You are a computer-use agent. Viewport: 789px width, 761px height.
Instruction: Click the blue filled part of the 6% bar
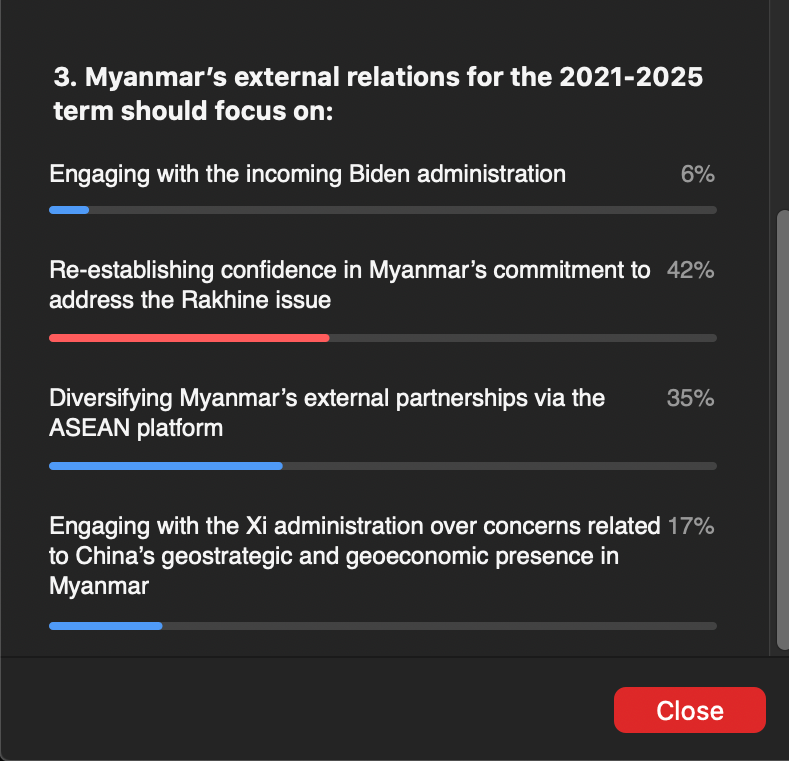69,210
